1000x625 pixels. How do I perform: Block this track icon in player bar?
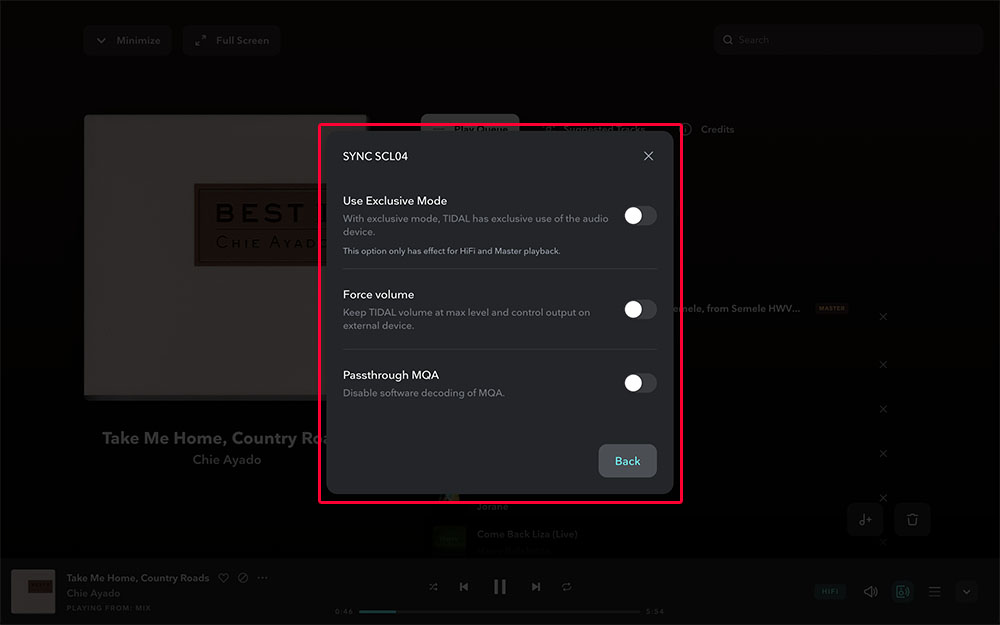243,578
